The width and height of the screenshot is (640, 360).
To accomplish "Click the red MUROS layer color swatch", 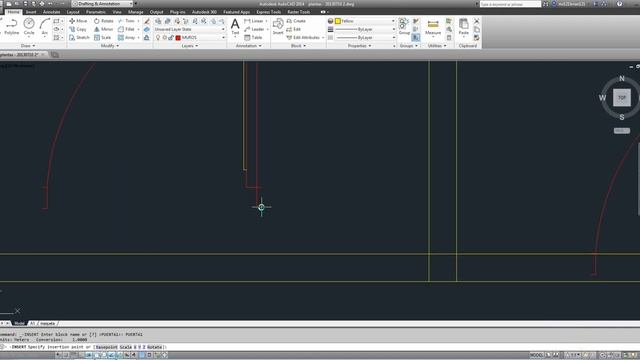I will [x=178, y=38].
